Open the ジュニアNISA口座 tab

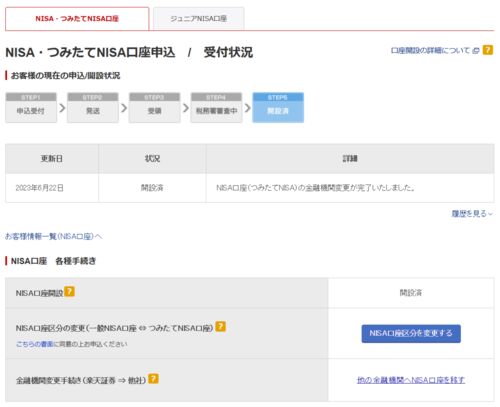tap(199, 19)
